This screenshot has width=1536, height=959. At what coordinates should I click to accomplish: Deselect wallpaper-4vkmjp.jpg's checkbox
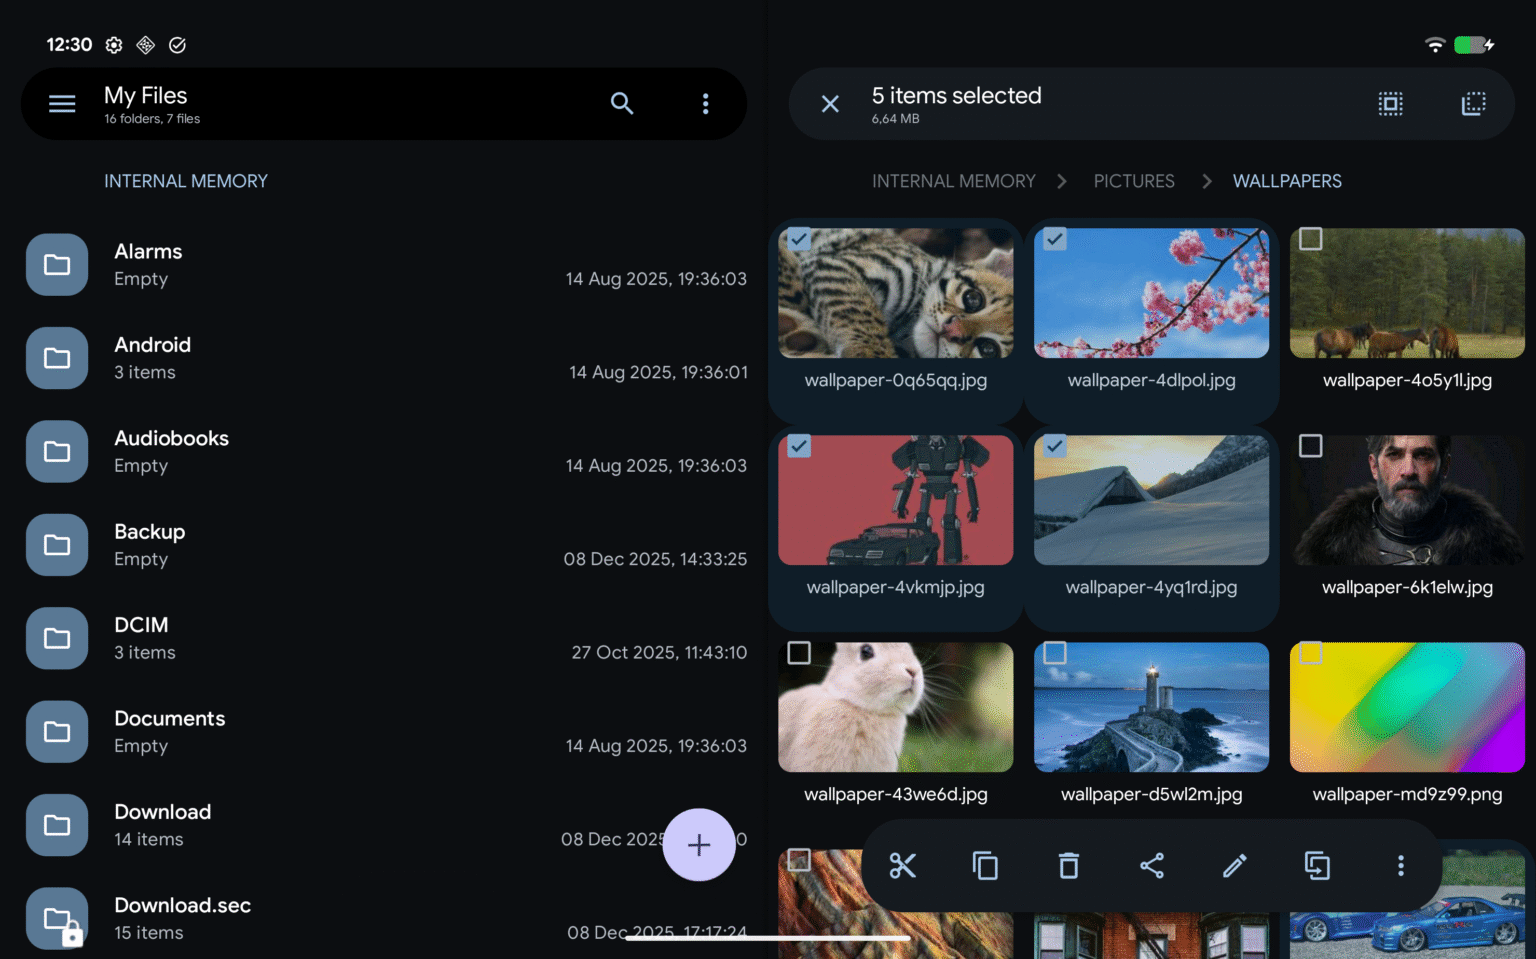pyautogui.click(x=799, y=446)
